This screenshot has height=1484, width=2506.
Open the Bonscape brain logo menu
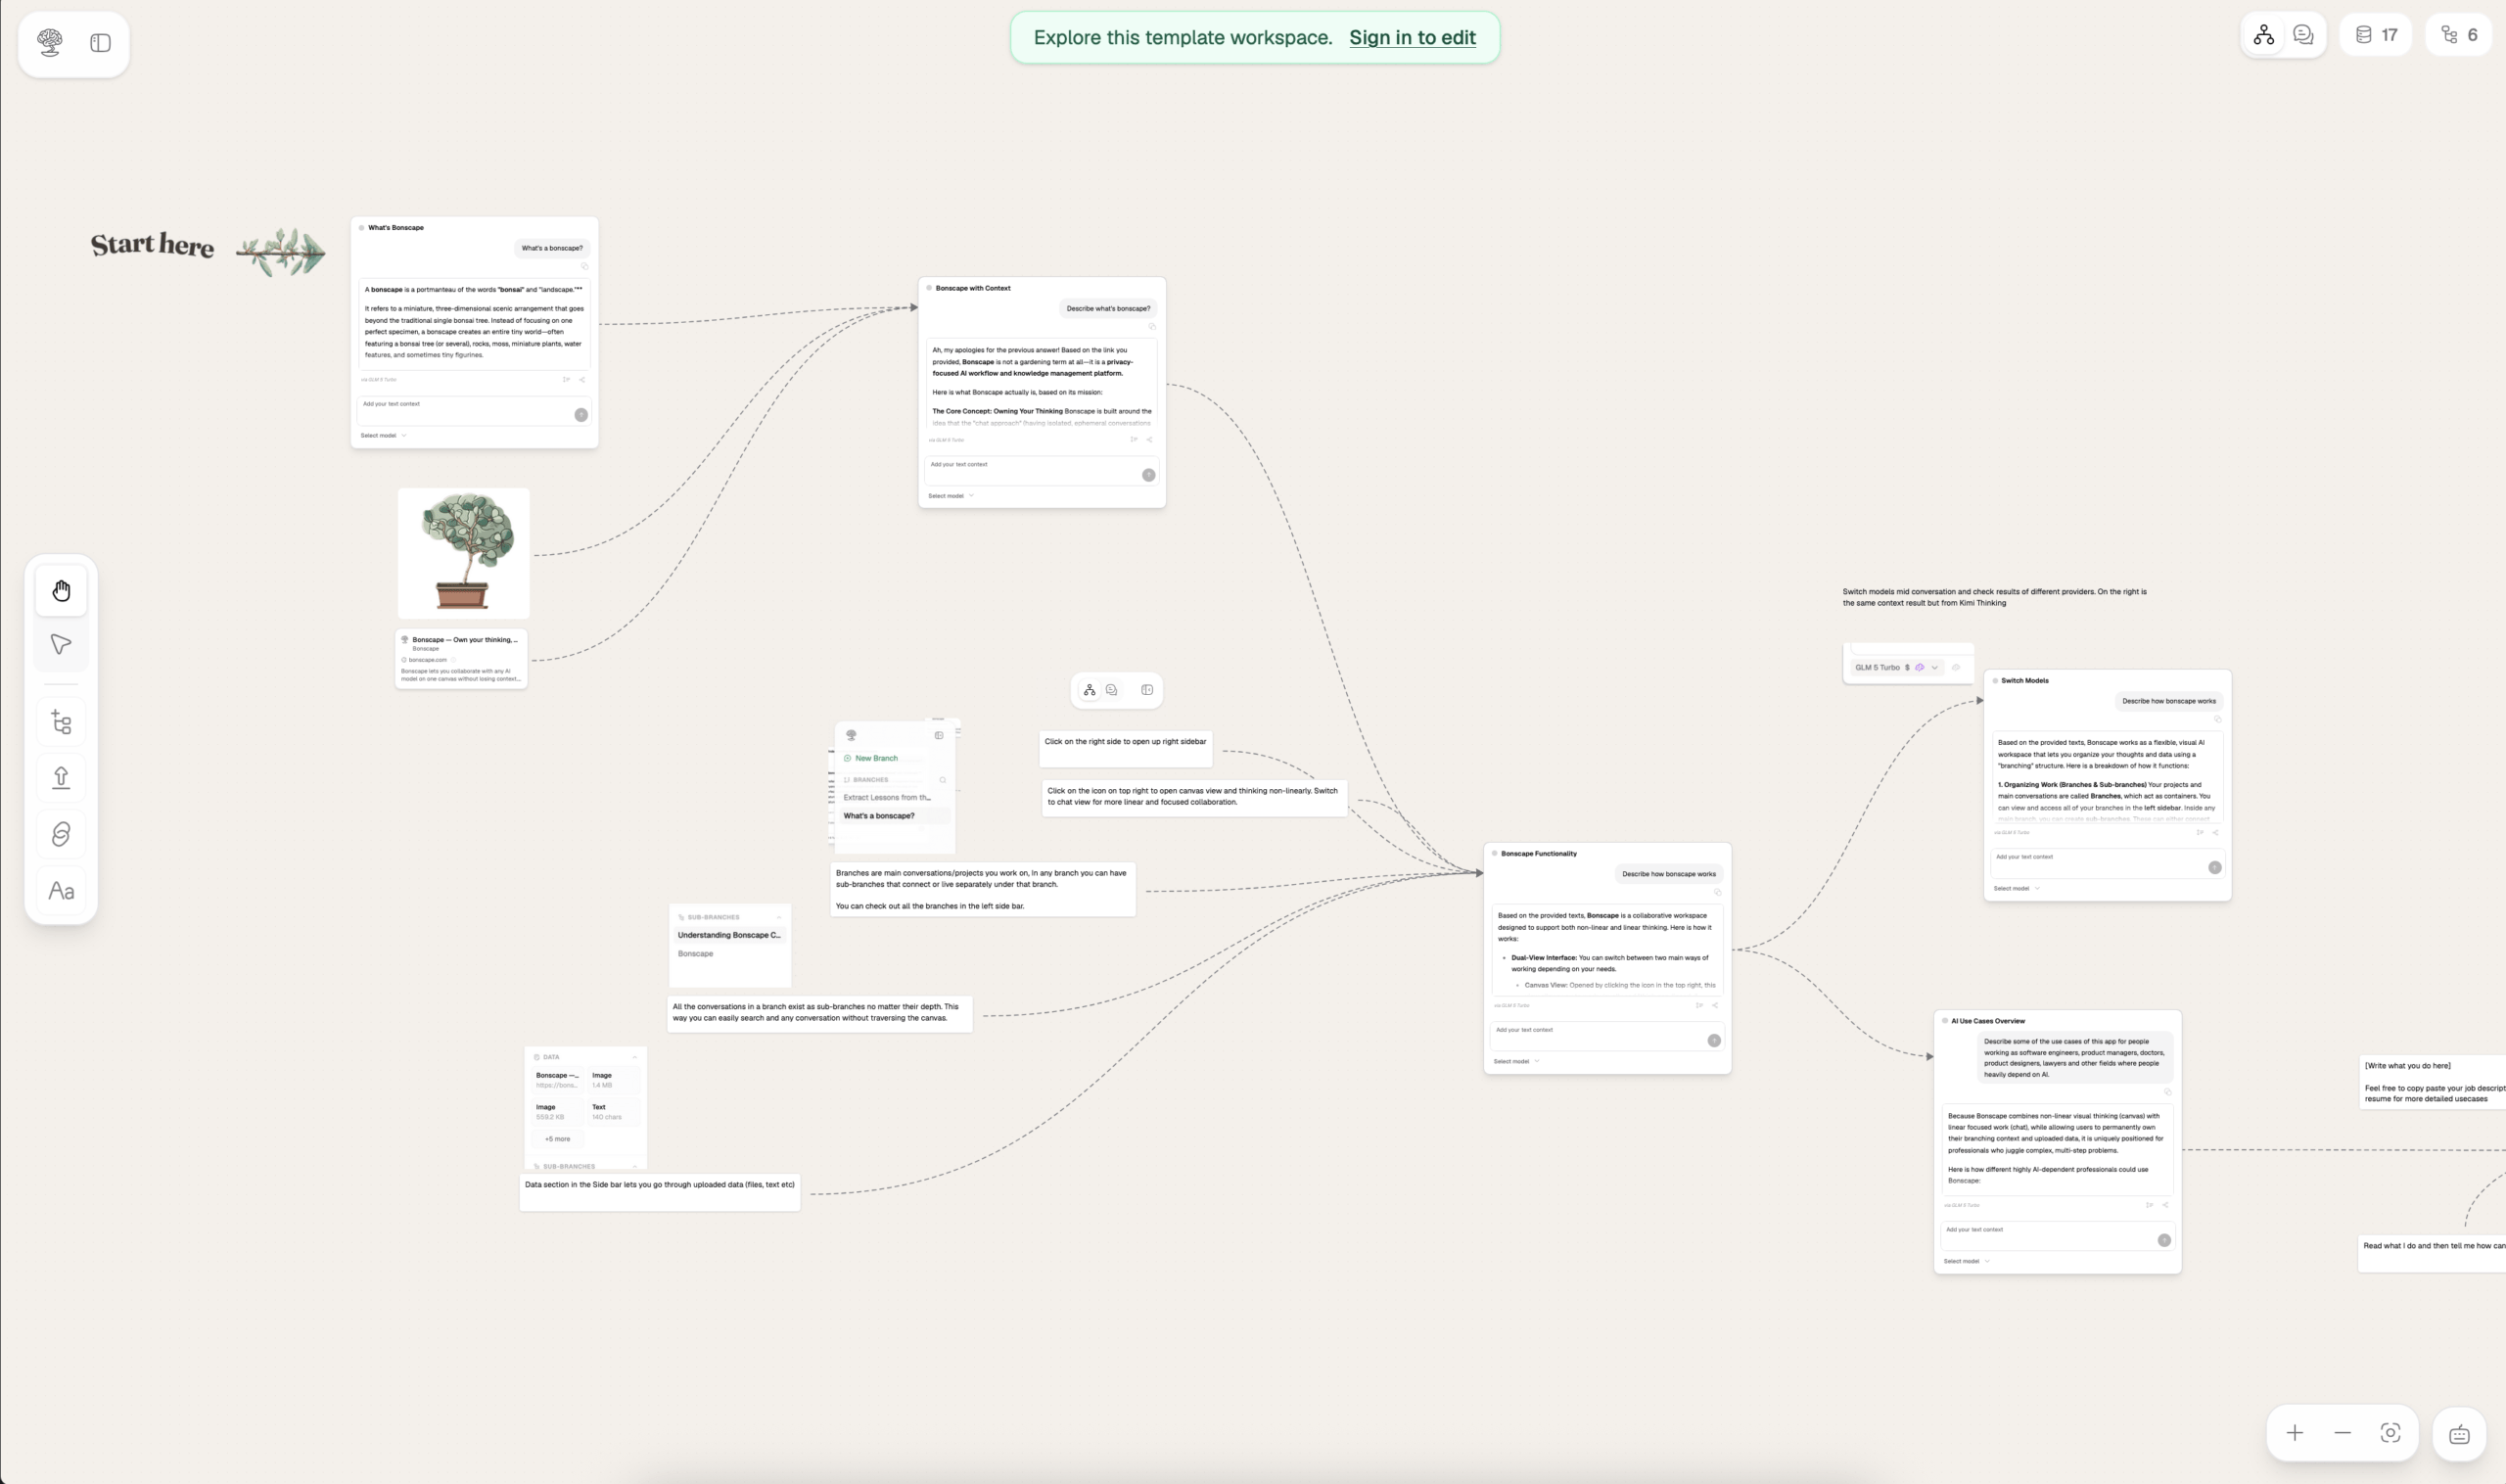pos(49,43)
